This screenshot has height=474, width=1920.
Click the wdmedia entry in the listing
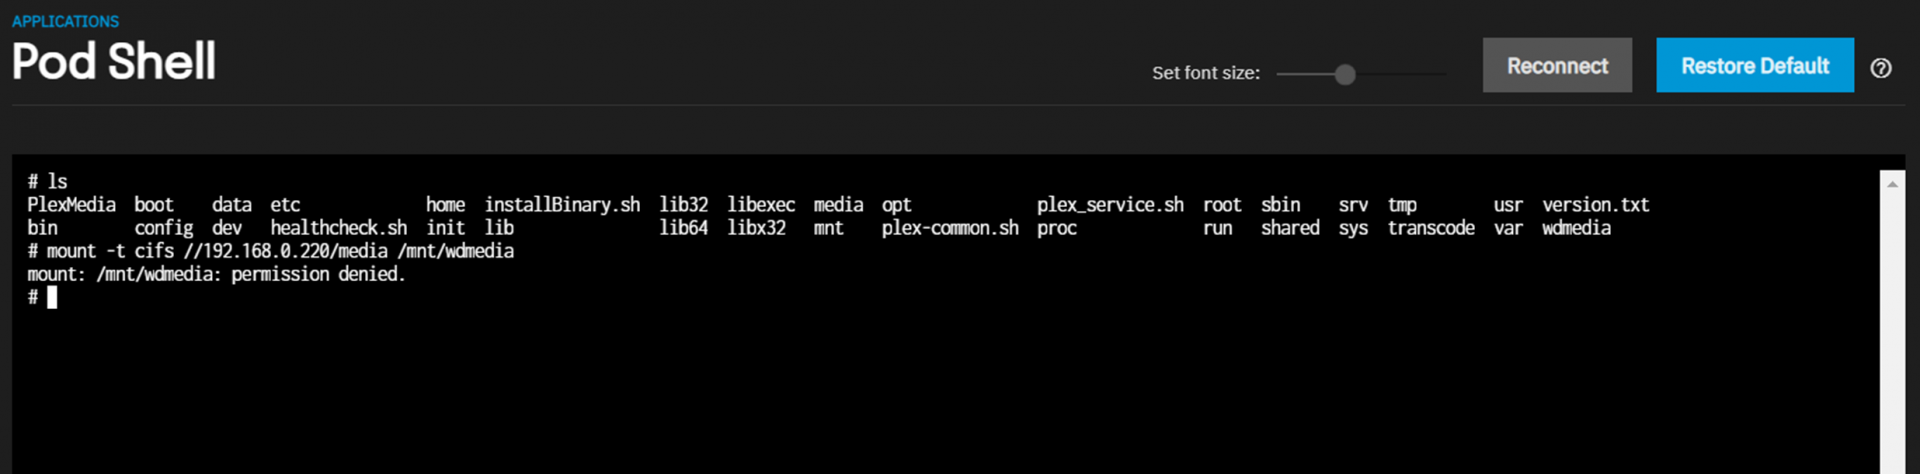pyautogui.click(x=1576, y=228)
